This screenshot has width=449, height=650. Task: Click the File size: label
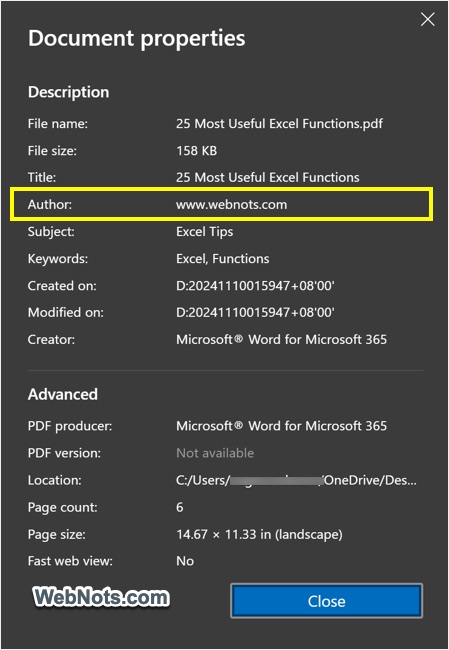pyautogui.click(x=52, y=150)
